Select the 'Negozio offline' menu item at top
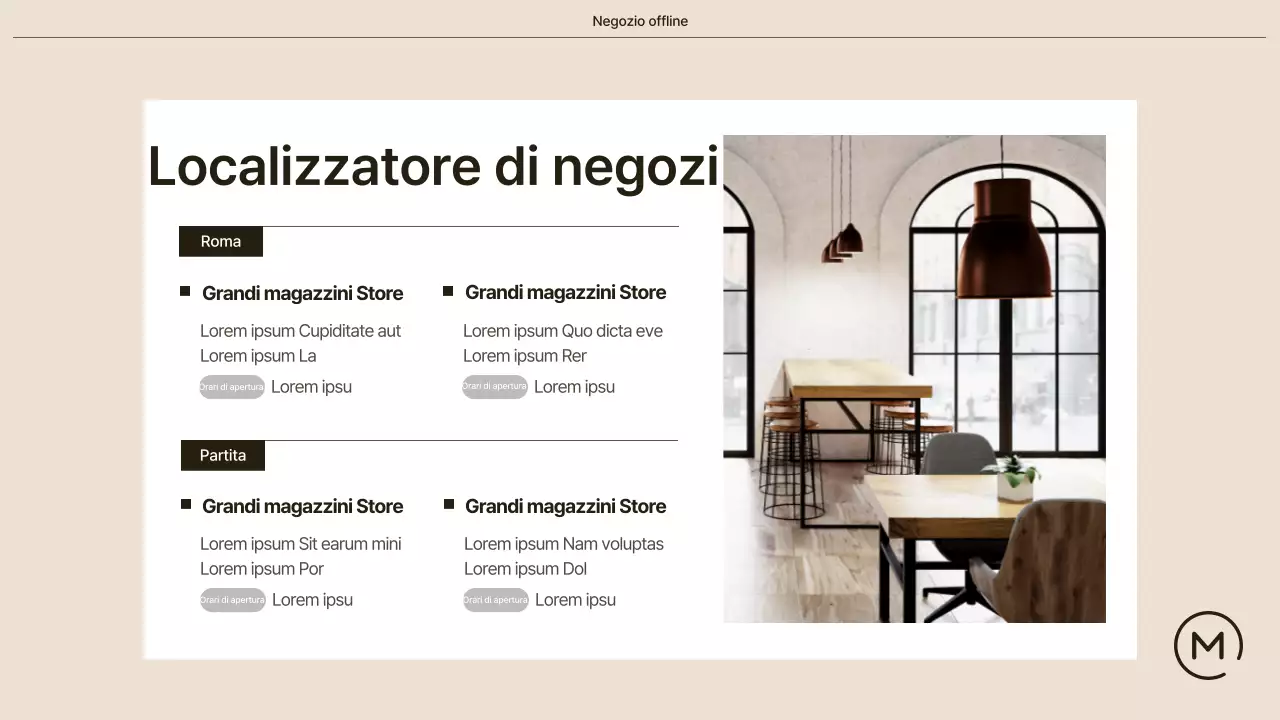 640,20
